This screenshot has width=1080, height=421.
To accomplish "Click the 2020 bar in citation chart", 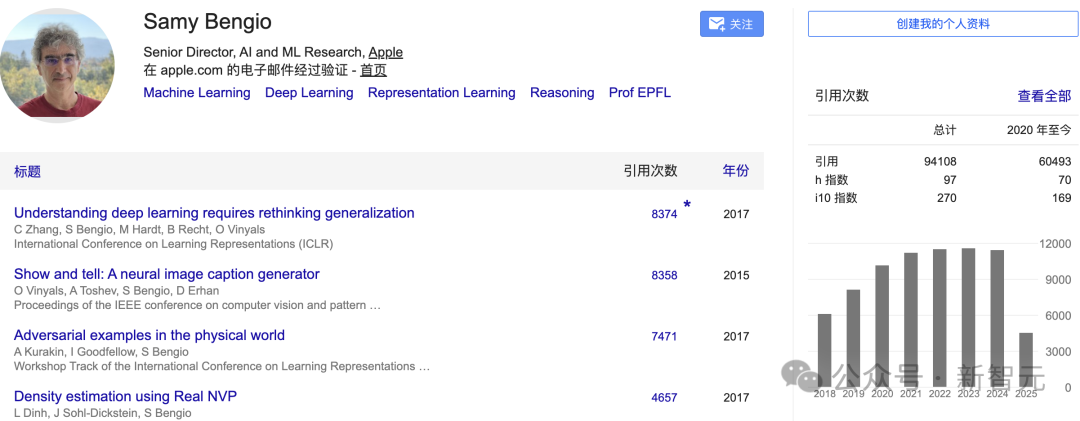I will 882,327.
